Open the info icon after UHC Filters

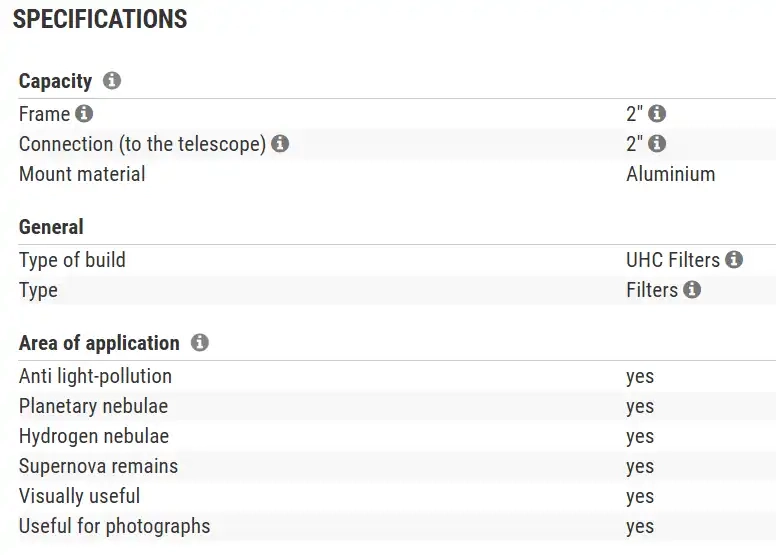[734, 260]
